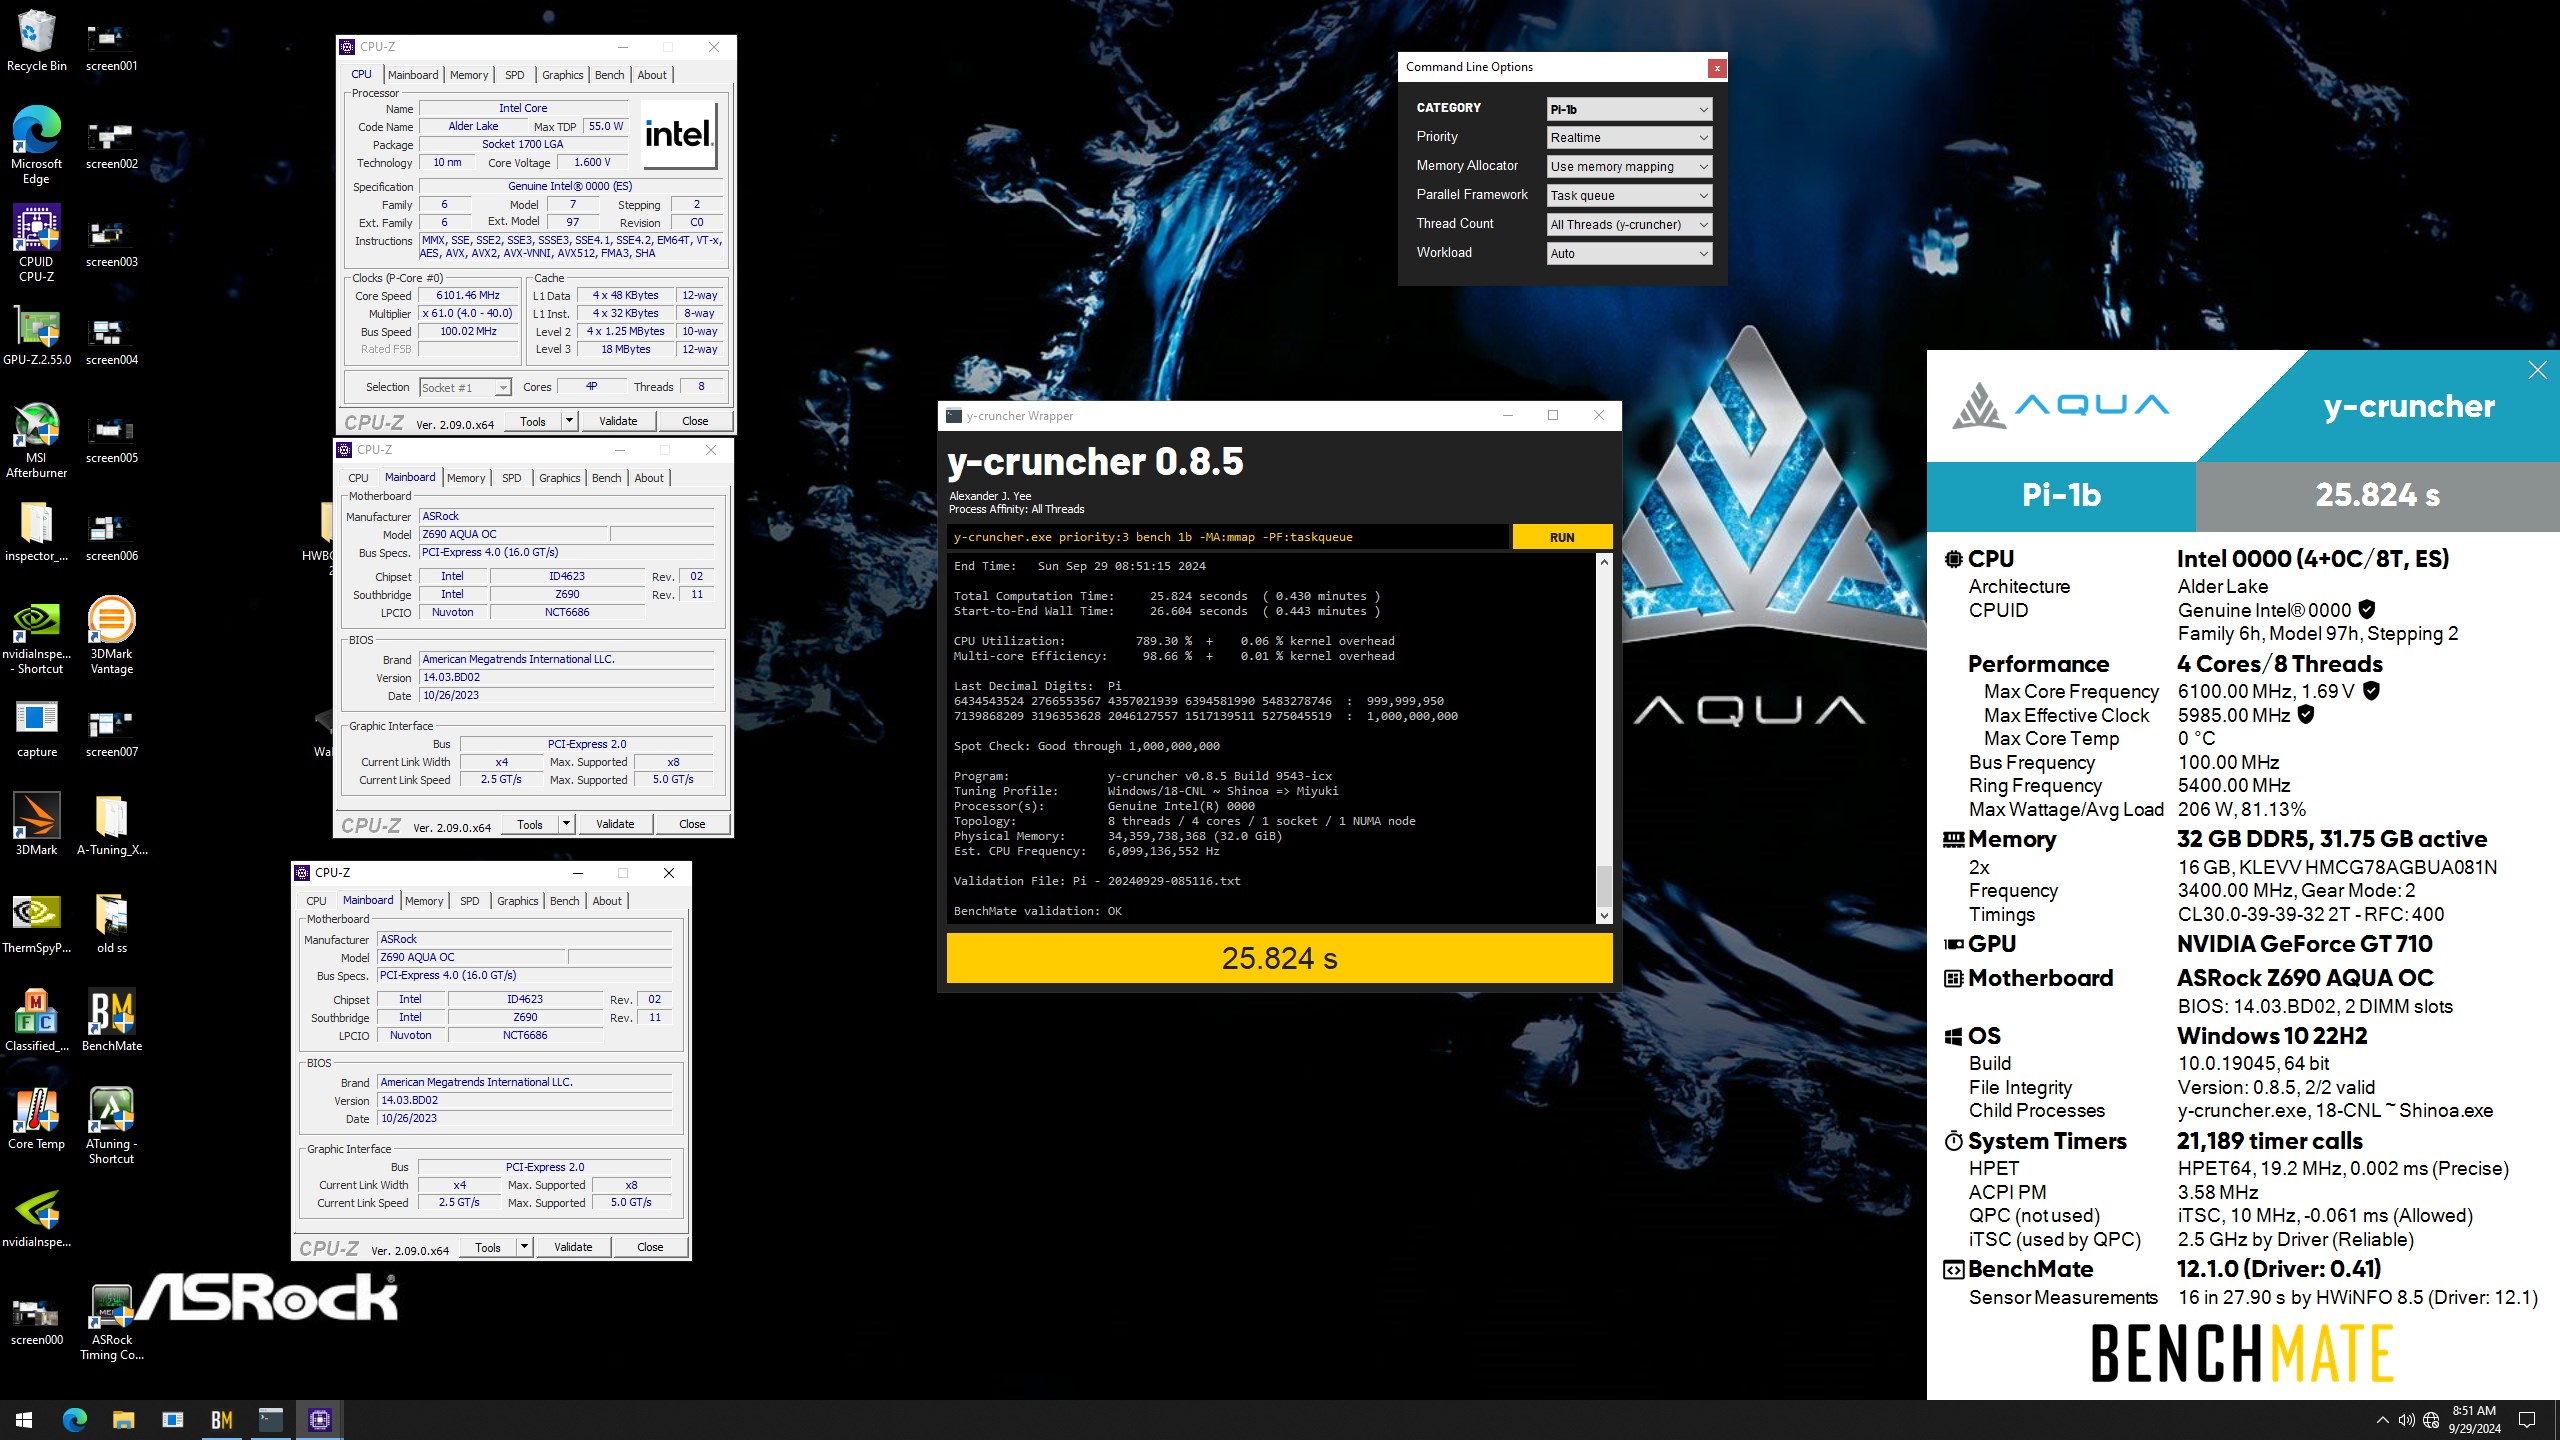This screenshot has height=1440, width=2560.
Task: Click scroll-up arrow in y-cruncher output
Action: [x=1604, y=562]
